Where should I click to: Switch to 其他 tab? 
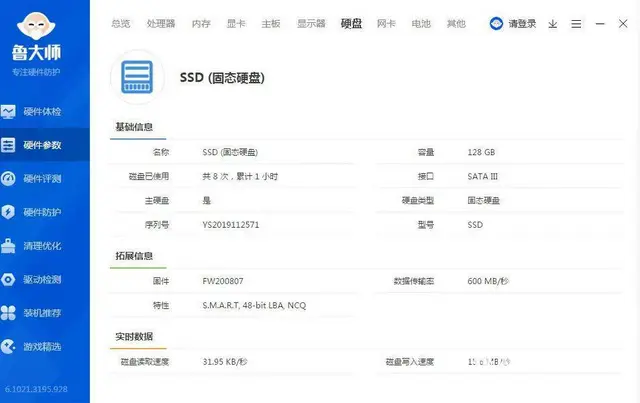pyautogui.click(x=456, y=24)
